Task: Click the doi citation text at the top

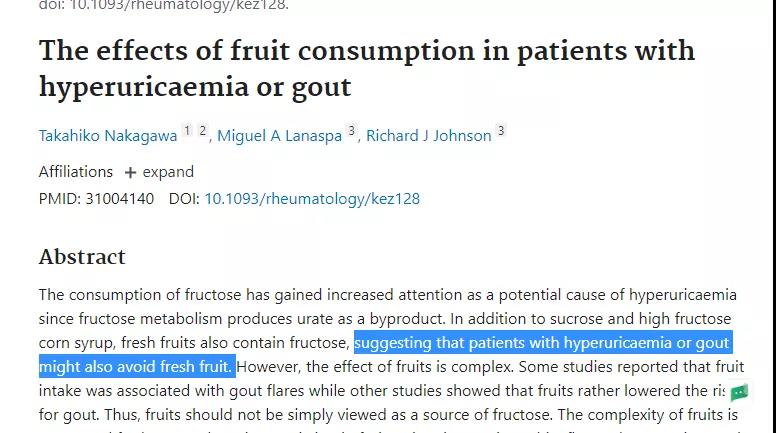Action: [164, 5]
